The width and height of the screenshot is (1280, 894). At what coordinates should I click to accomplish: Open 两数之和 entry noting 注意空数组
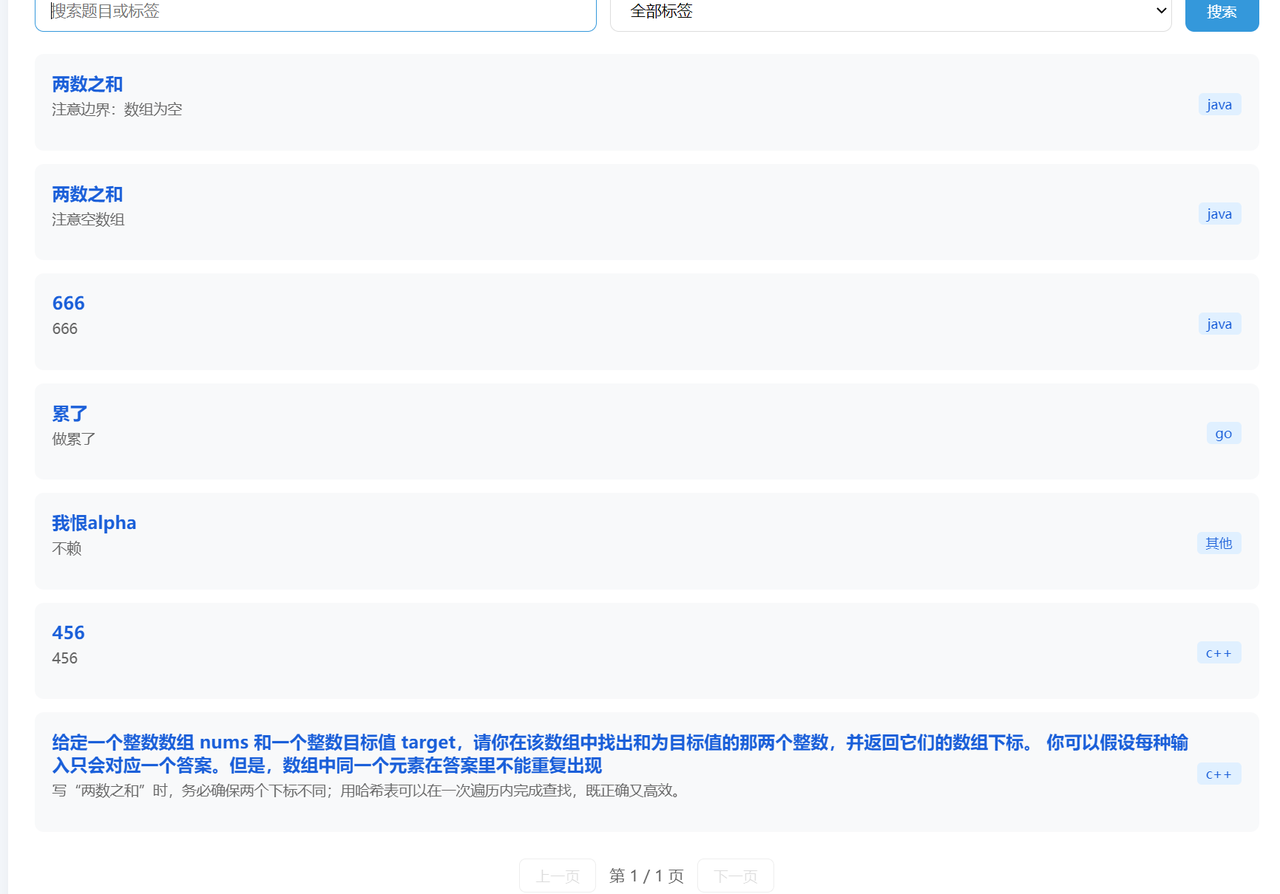click(87, 194)
